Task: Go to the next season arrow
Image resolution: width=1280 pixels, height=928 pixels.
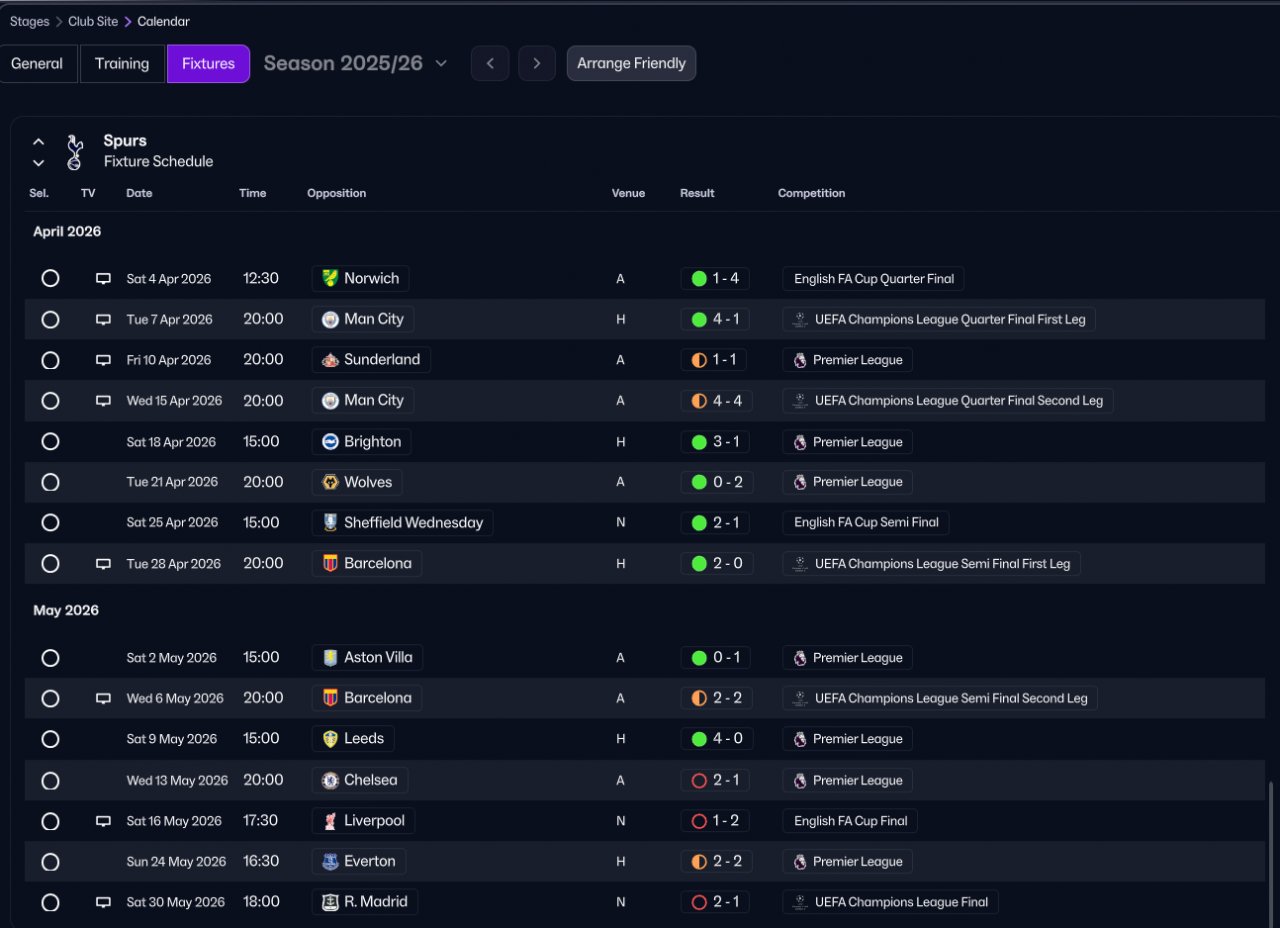Action: pos(537,63)
